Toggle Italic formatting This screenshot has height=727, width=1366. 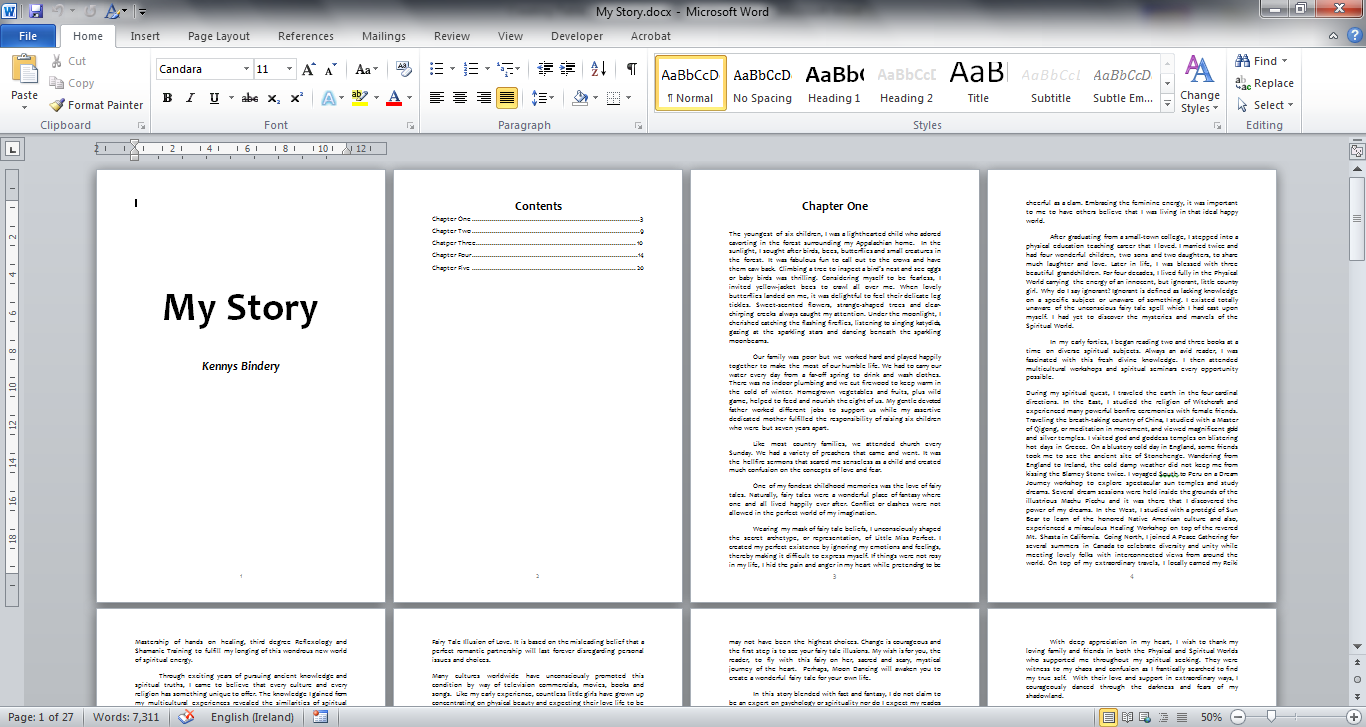pos(190,98)
